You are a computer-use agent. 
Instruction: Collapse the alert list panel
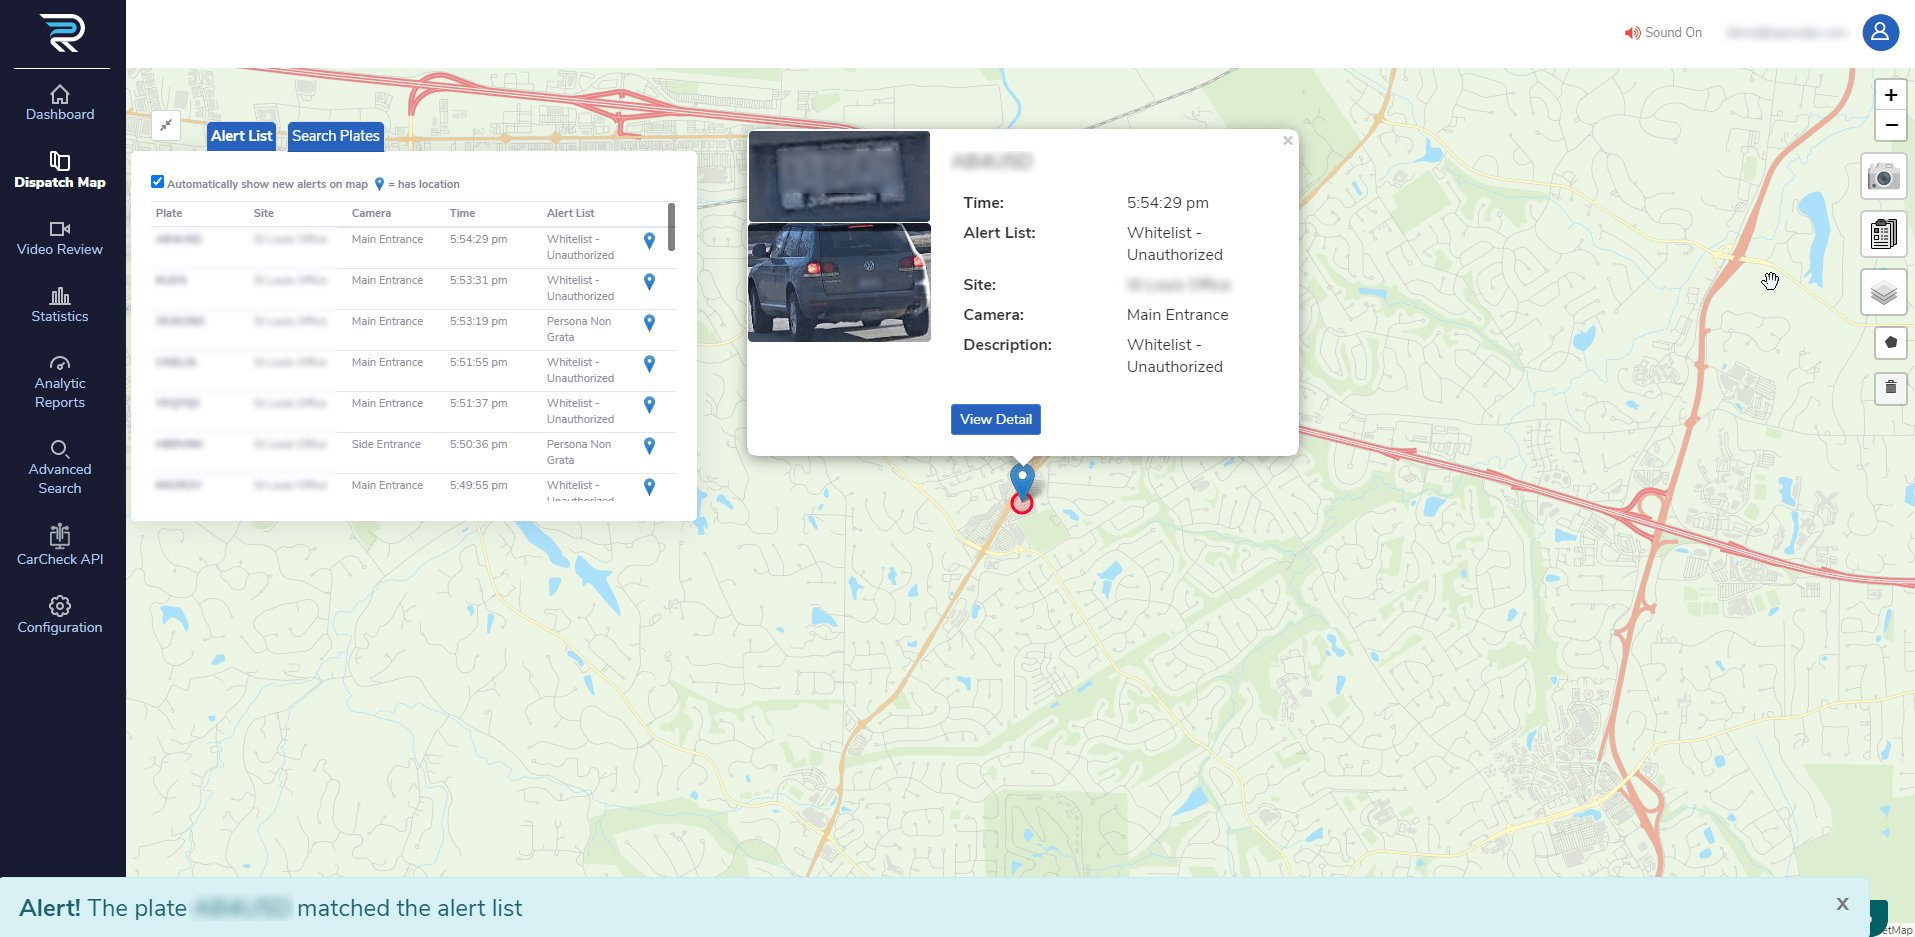[166, 125]
